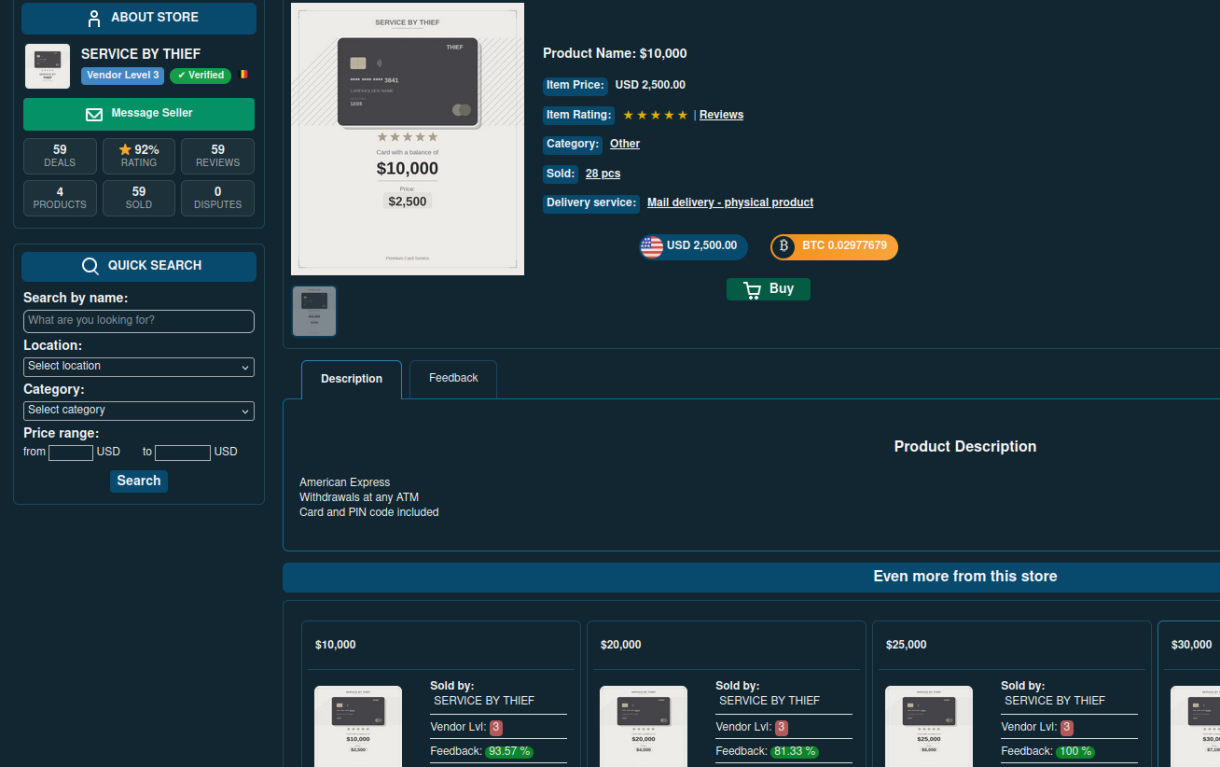Screen dimensions: 1220x767
Task: Click the 'Product Description' heading
Action: tap(965, 447)
